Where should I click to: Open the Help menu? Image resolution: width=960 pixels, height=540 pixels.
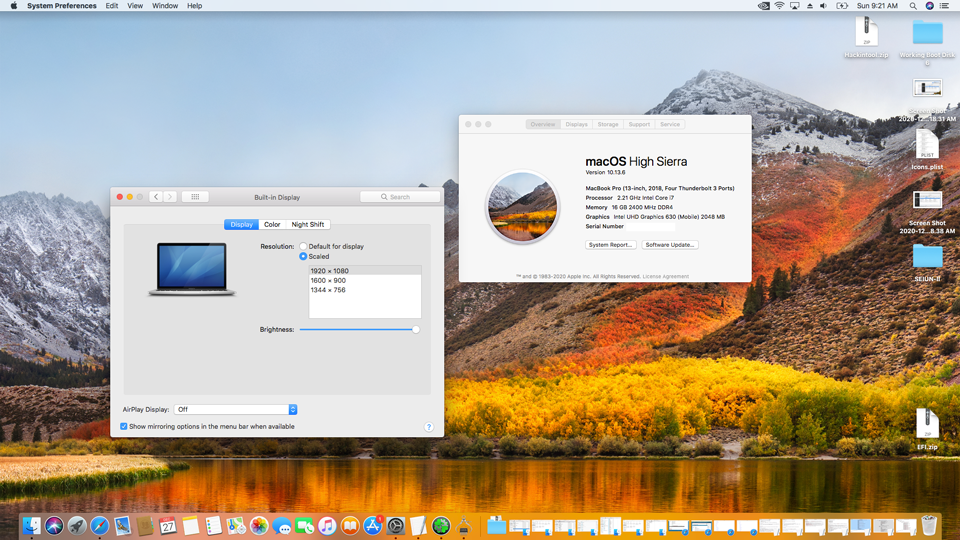[195, 6]
